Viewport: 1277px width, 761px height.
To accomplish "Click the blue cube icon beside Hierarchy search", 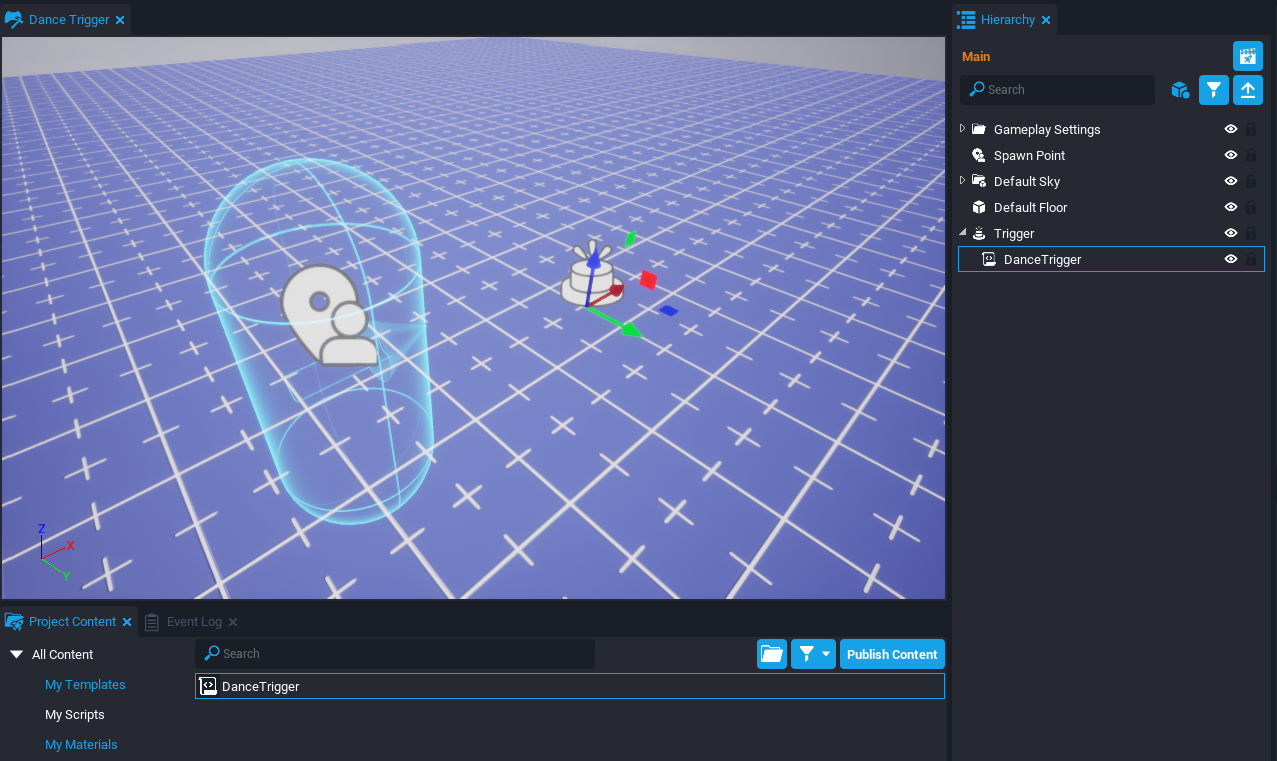I will 1180,90.
